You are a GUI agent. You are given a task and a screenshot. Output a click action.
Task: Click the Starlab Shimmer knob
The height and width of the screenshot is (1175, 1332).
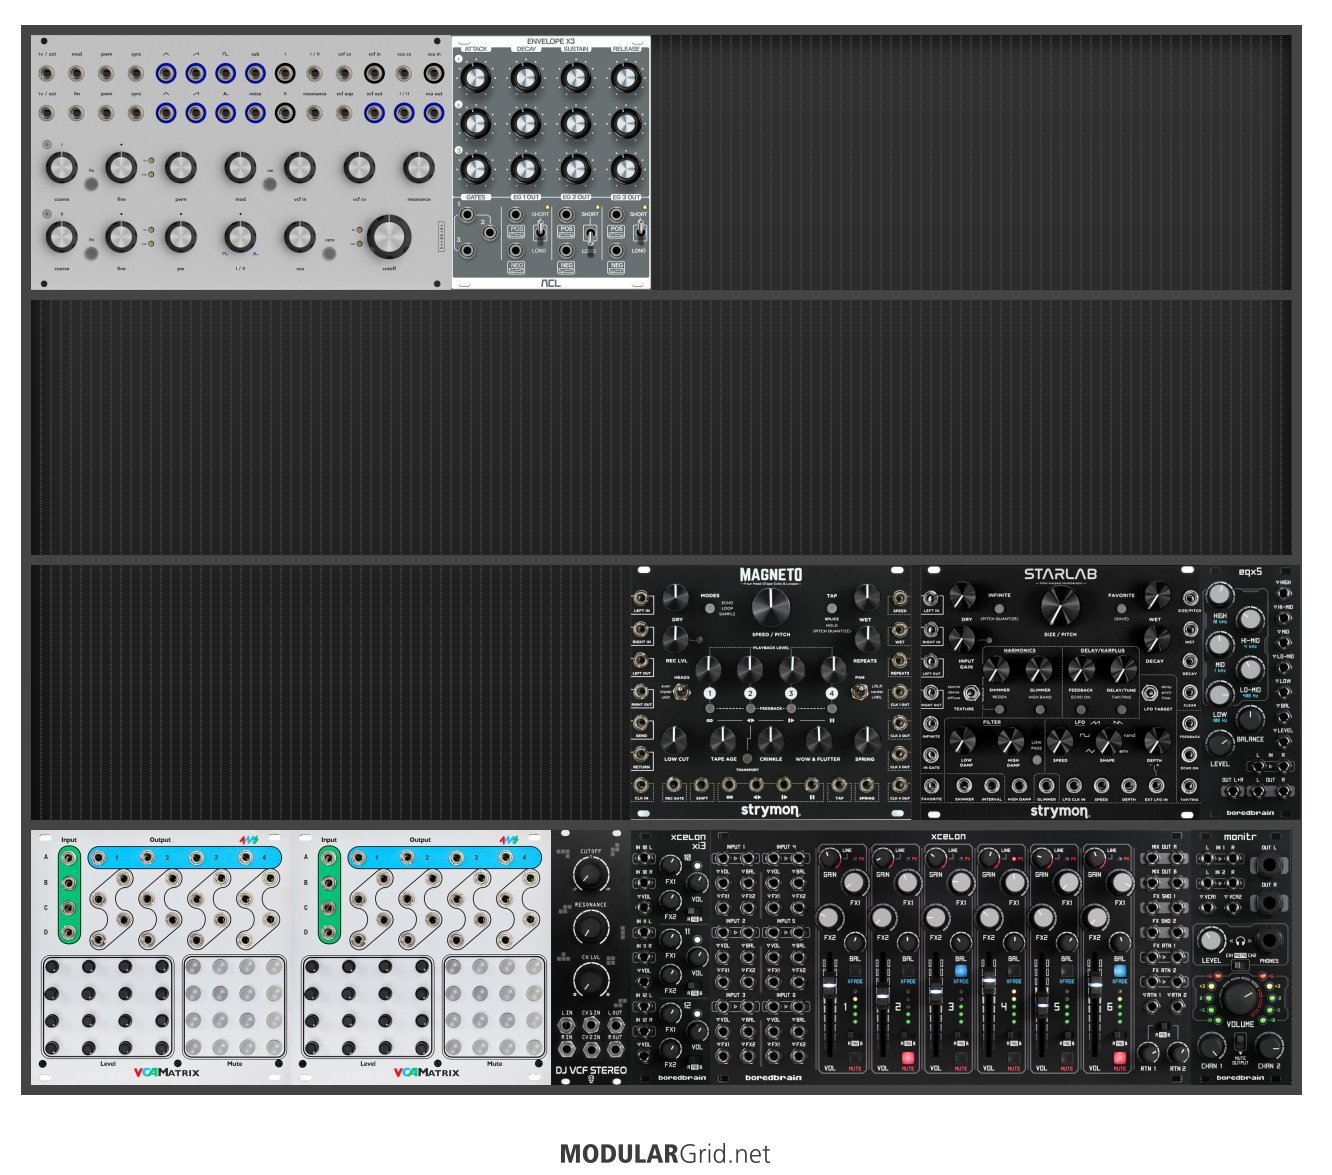pyautogui.click(x=998, y=670)
